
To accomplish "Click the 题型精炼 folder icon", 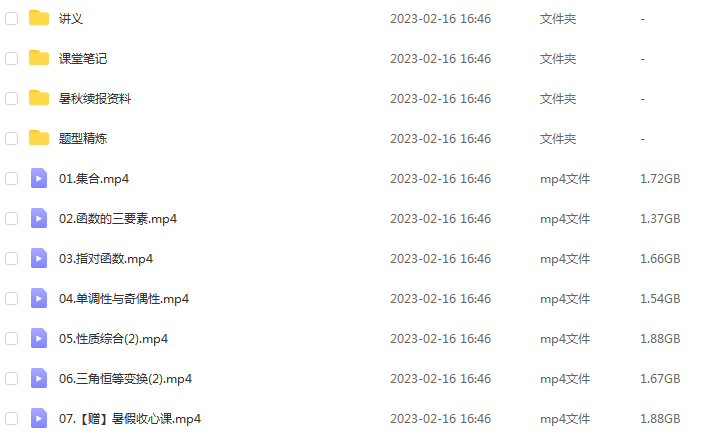I will [x=39, y=138].
